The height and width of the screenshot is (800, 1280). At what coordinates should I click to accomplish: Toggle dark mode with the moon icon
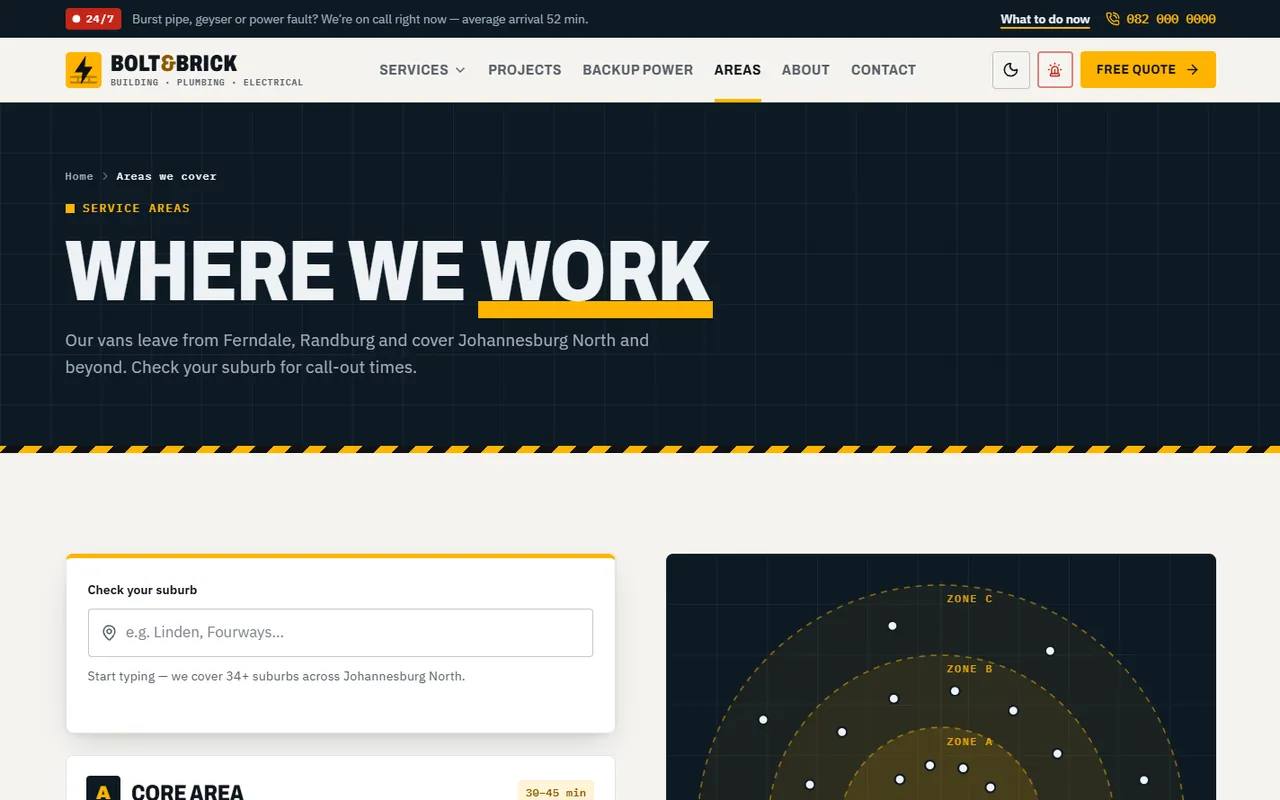1011,70
